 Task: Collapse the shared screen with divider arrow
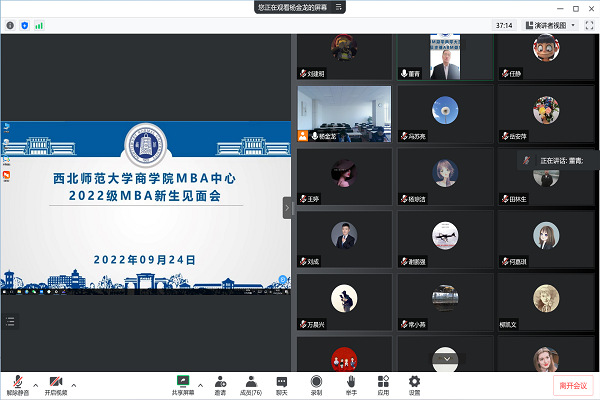[x=288, y=207]
